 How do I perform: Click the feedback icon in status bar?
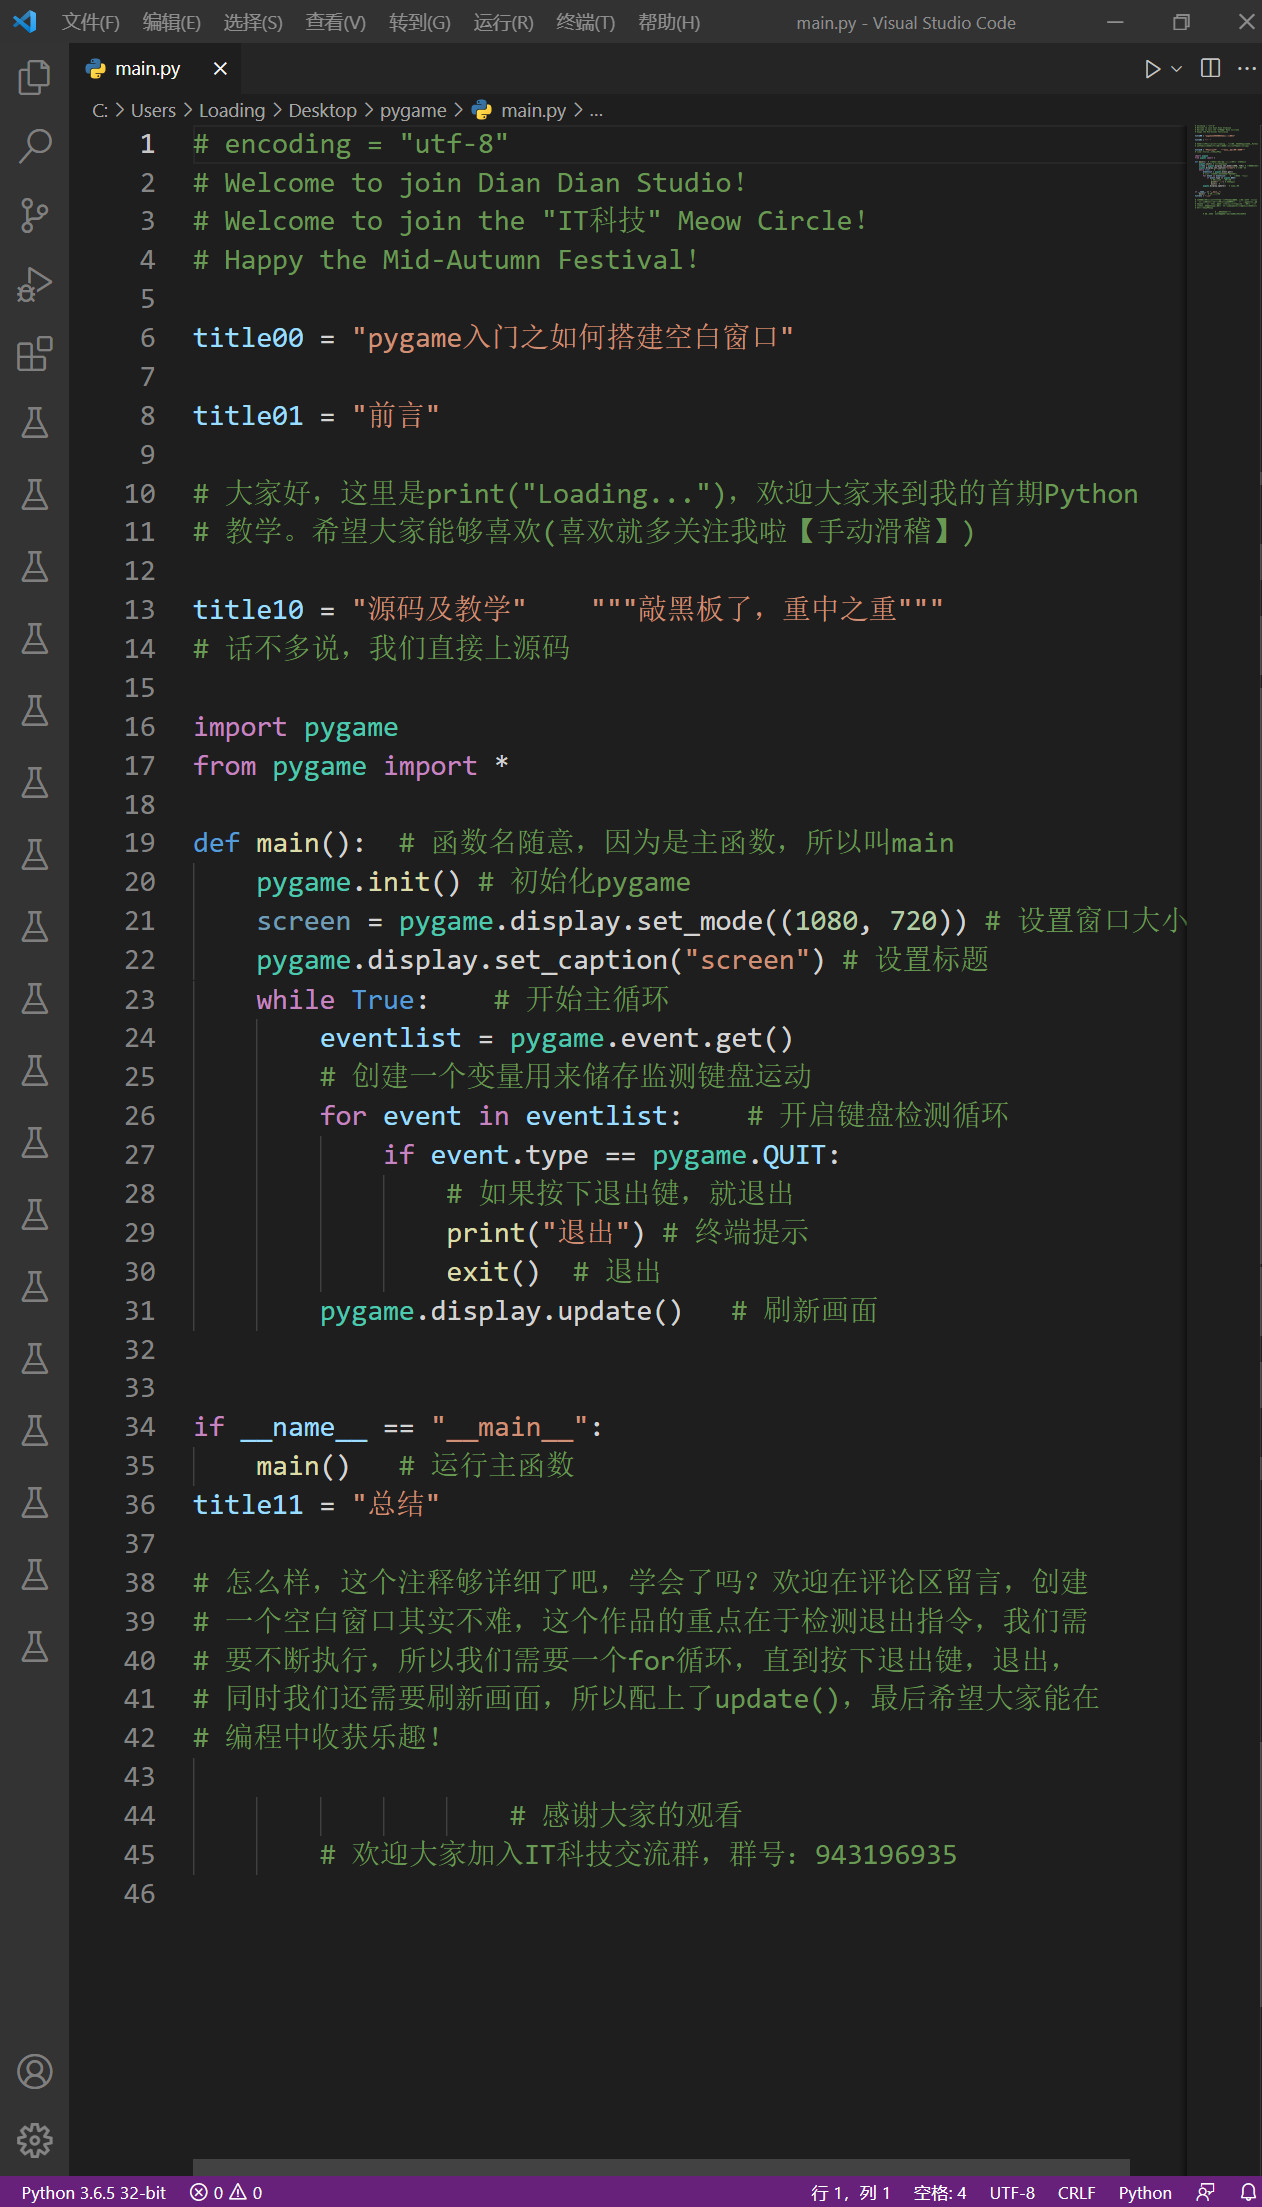click(1206, 2192)
